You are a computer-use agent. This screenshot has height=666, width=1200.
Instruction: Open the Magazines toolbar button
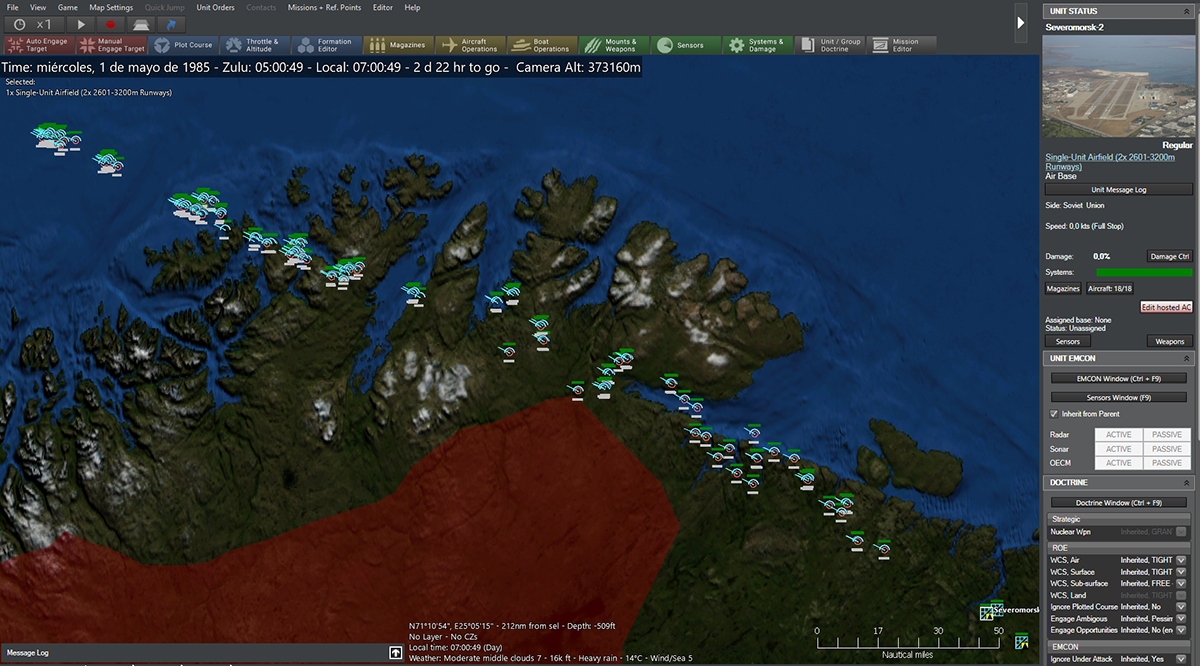[398, 45]
